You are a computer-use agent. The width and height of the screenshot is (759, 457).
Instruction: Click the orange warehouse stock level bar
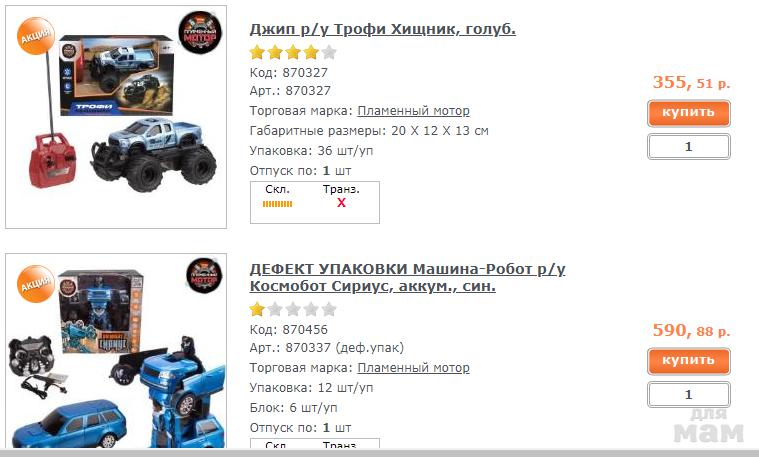(277, 204)
